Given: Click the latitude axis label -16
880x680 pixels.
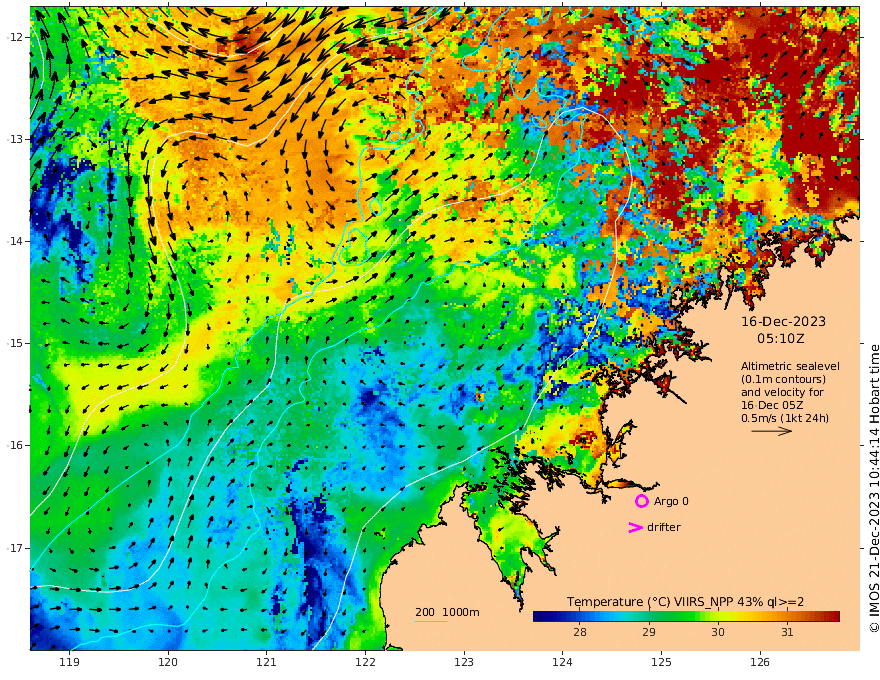Looking at the screenshot, I should tap(15, 445).
